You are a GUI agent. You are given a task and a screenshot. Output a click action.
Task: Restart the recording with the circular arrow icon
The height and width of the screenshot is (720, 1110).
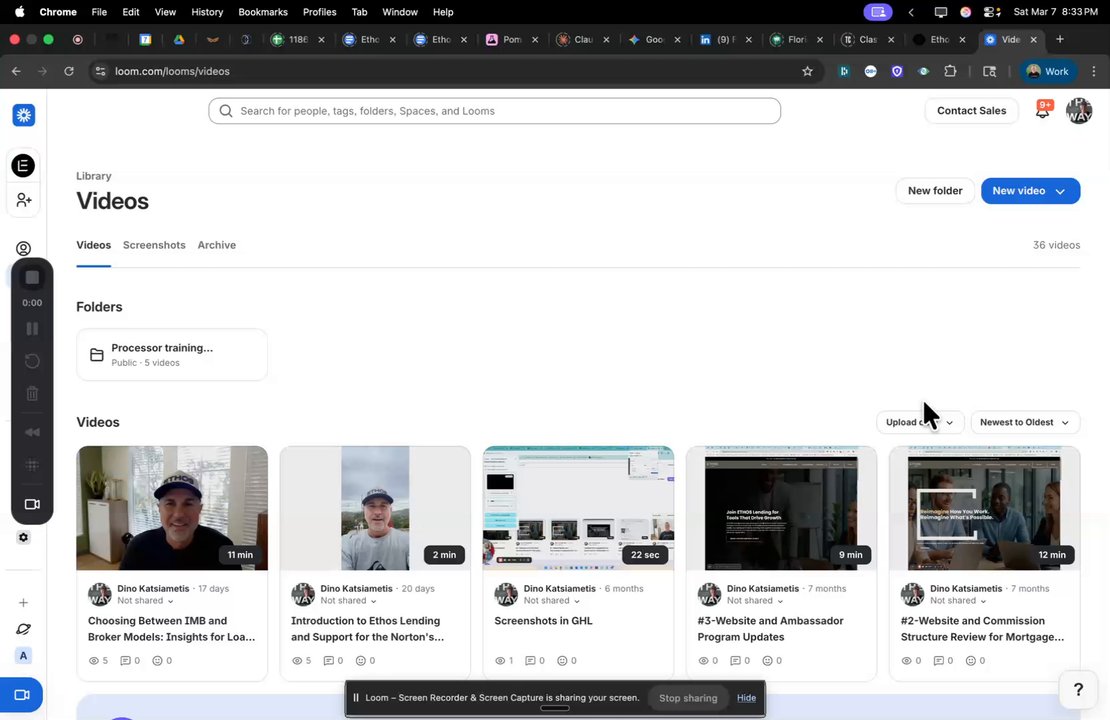pyautogui.click(x=32, y=361)
